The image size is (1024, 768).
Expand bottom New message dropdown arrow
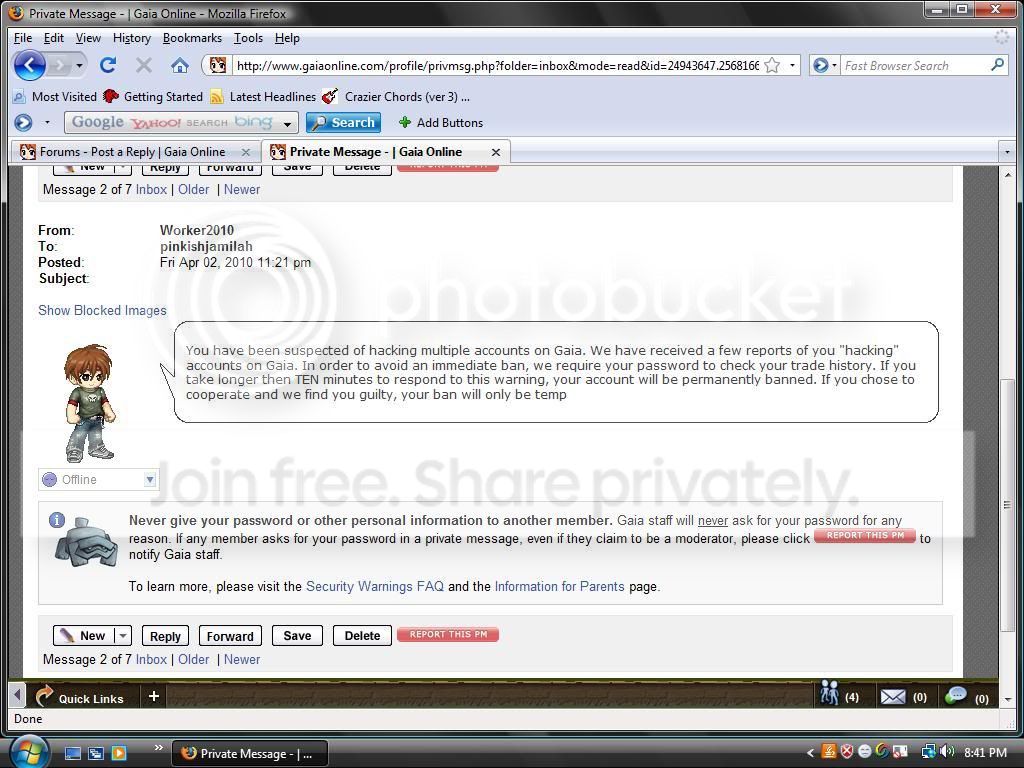point(123,635)
